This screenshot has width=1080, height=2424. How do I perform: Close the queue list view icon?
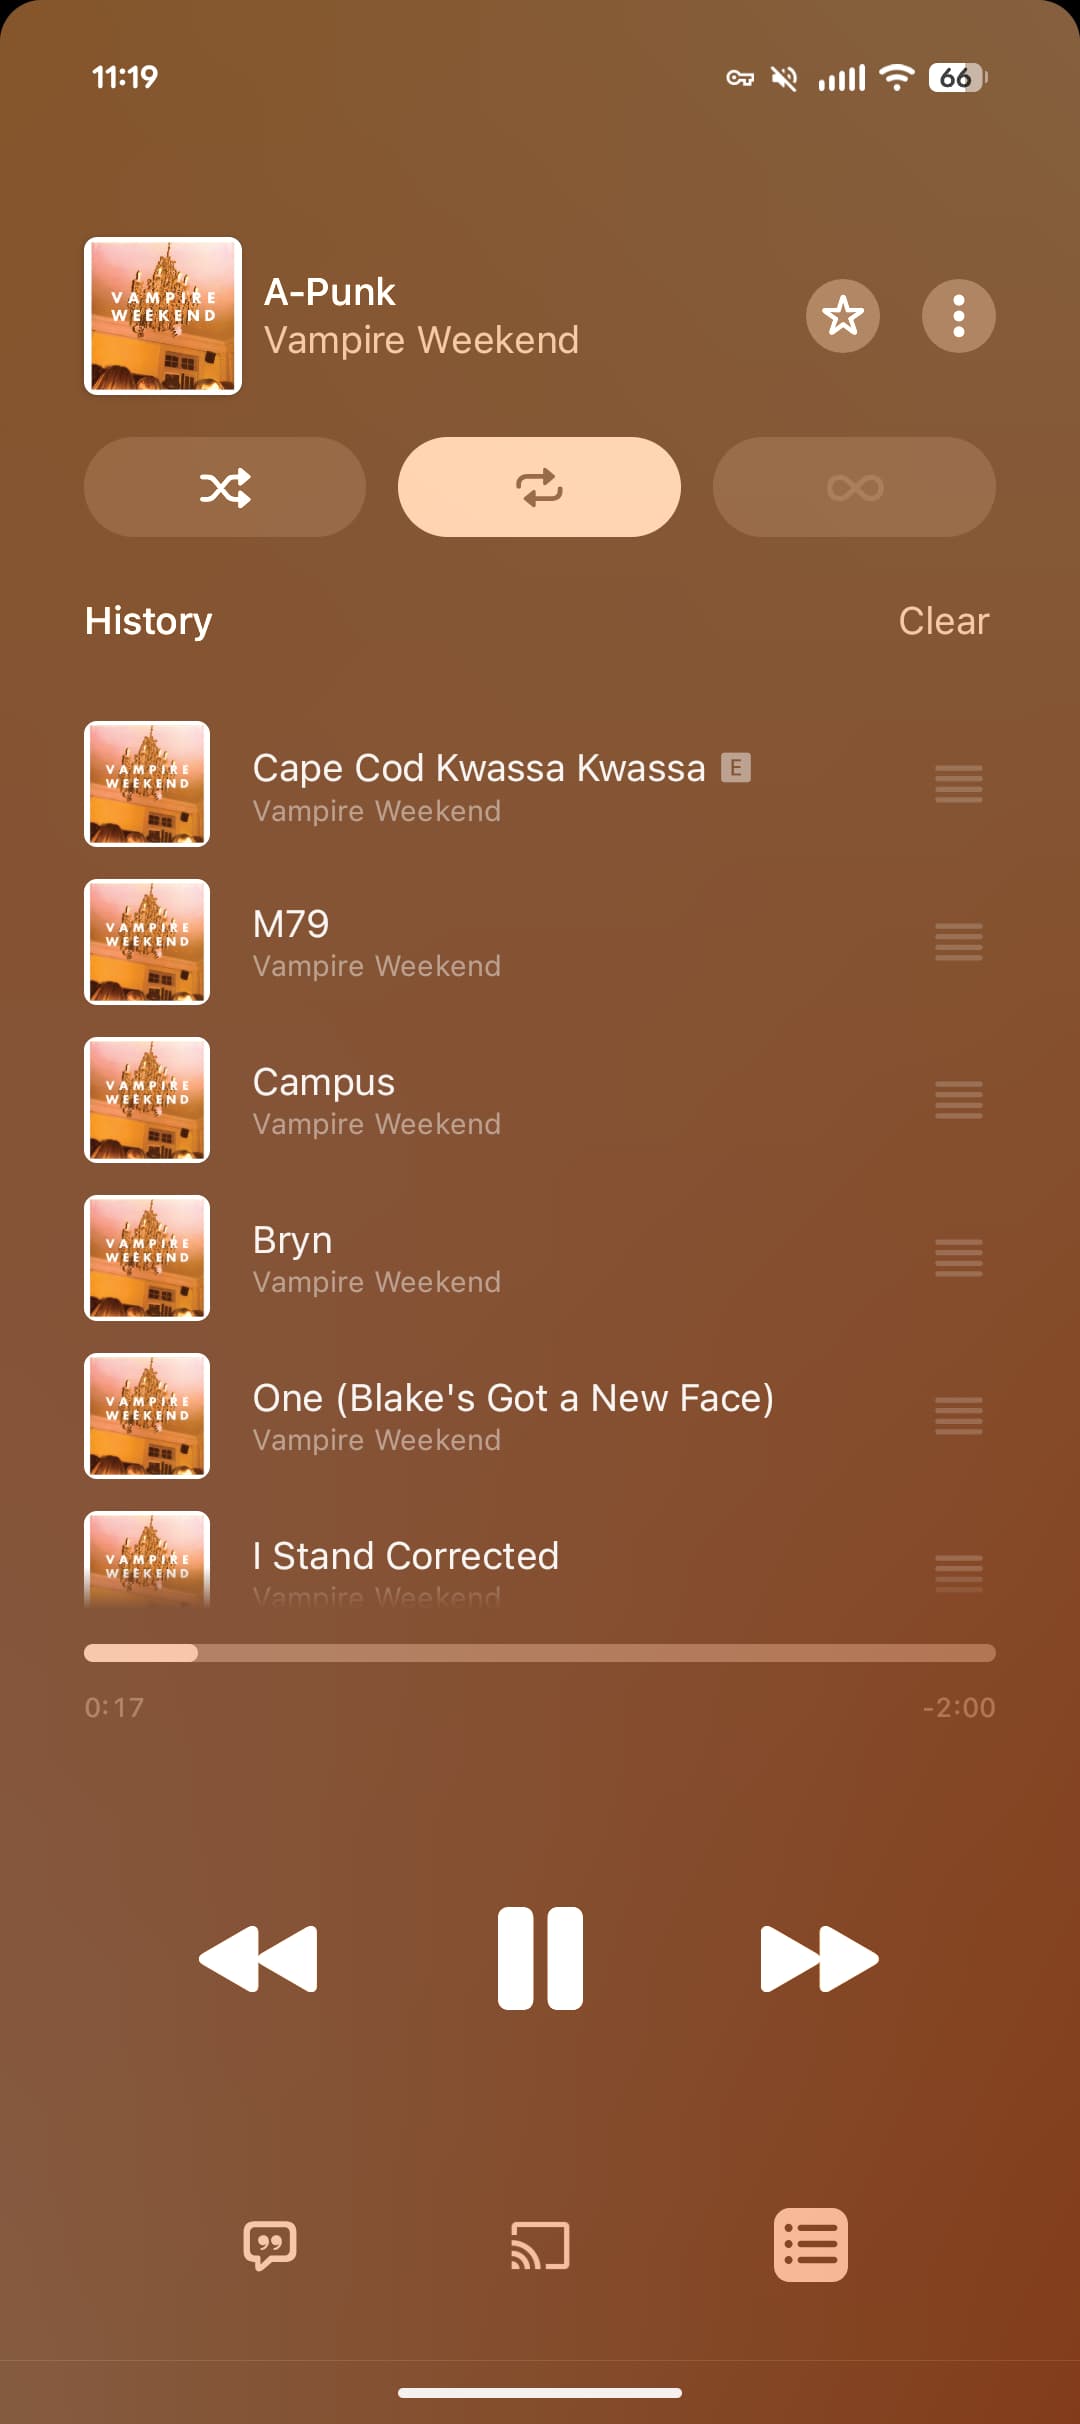point(811,2245)
